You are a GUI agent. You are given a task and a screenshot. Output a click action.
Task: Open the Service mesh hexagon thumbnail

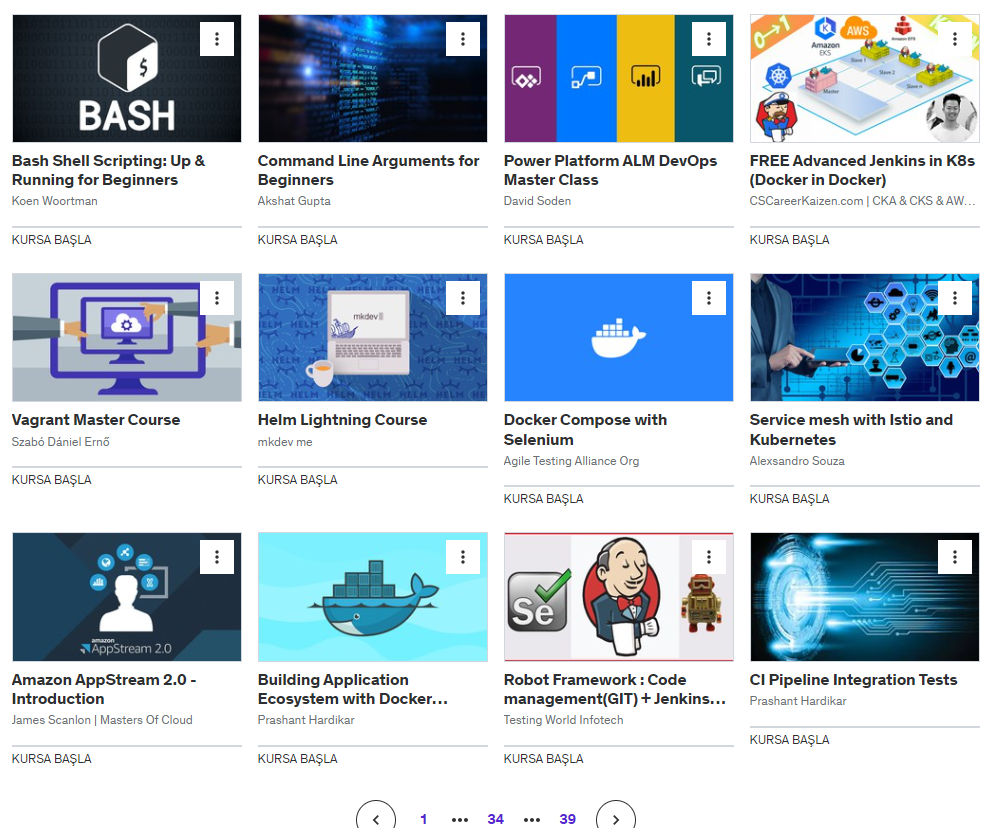[x=865, y=338]
